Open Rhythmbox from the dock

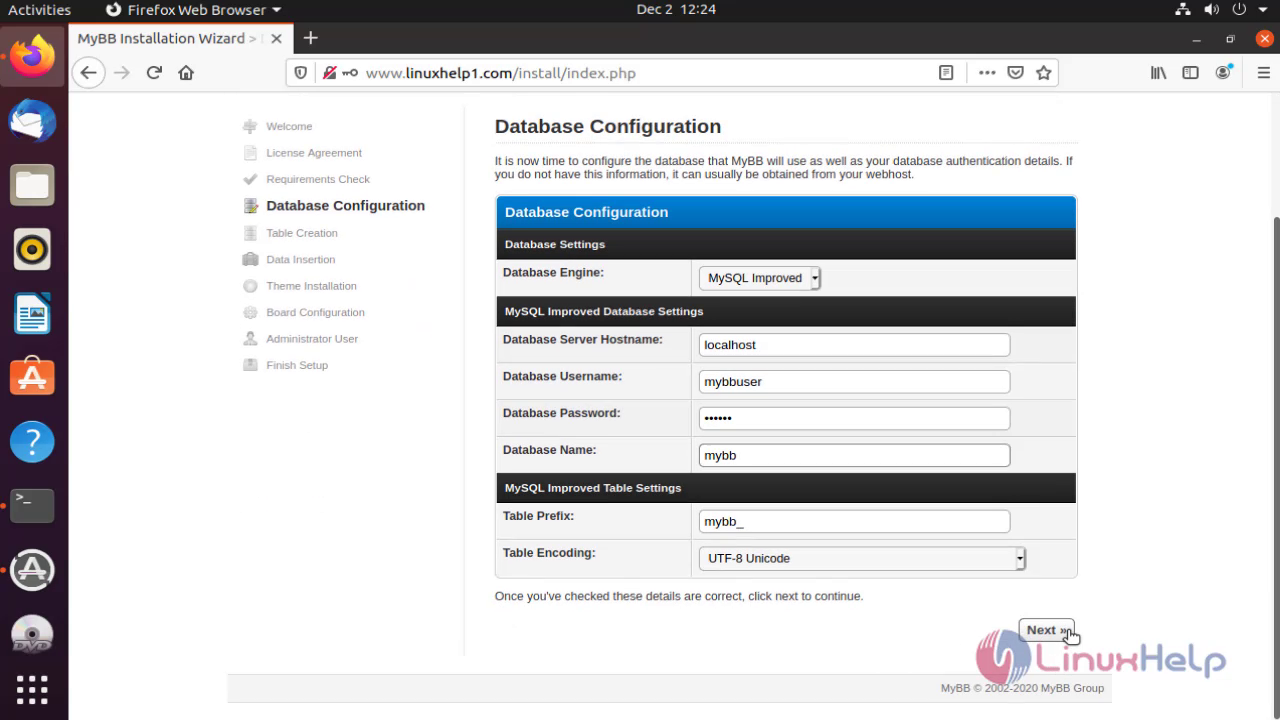click(x=33, y=250)
